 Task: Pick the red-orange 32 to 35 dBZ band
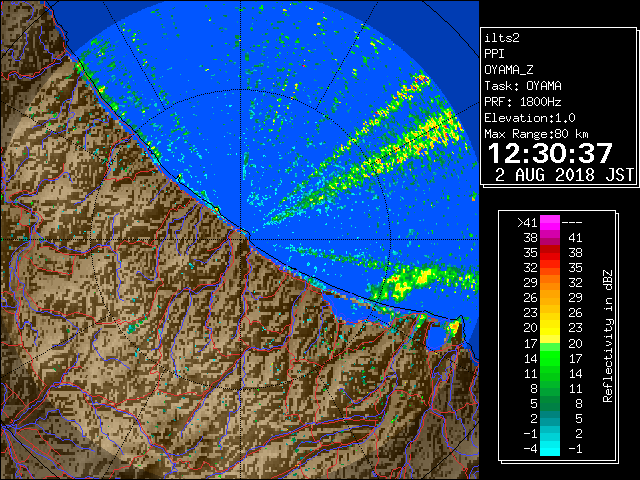[550, 268]
